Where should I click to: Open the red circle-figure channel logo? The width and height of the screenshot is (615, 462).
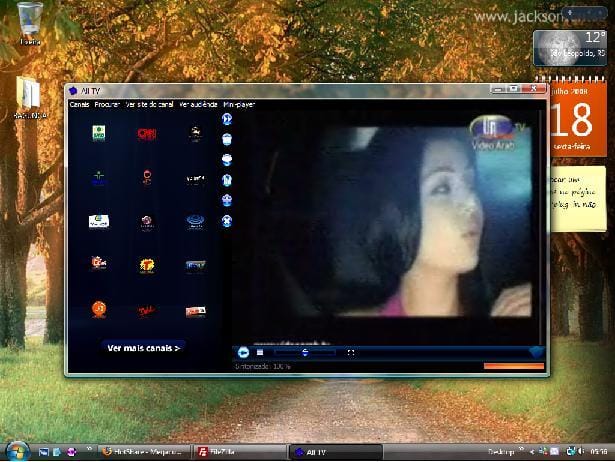pyautogui.click(x=147, y=177)
